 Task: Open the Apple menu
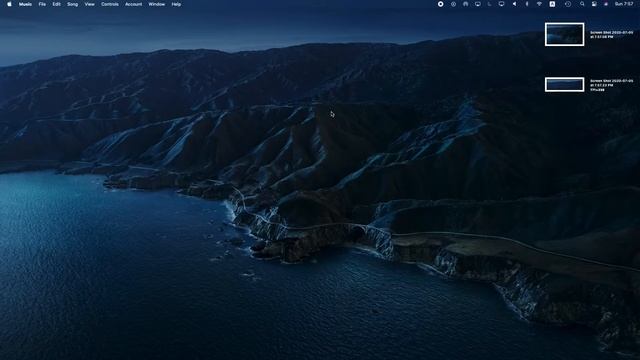(9, 4)
